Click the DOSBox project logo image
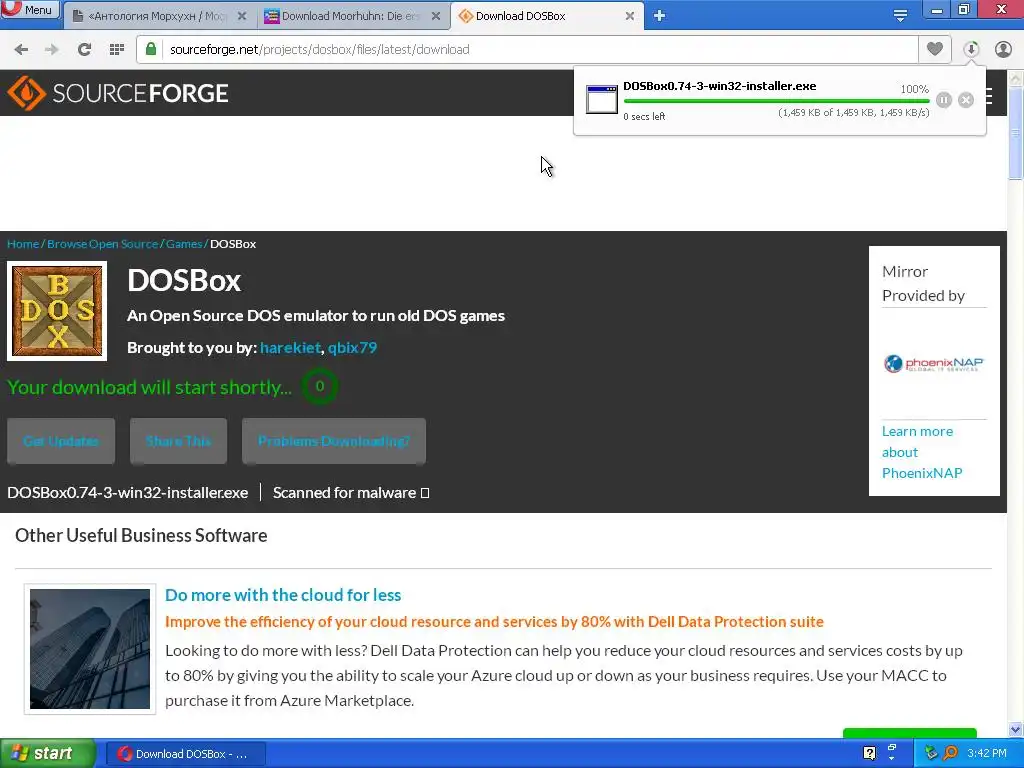This screenshot has width=1024, height=768. 57,311
